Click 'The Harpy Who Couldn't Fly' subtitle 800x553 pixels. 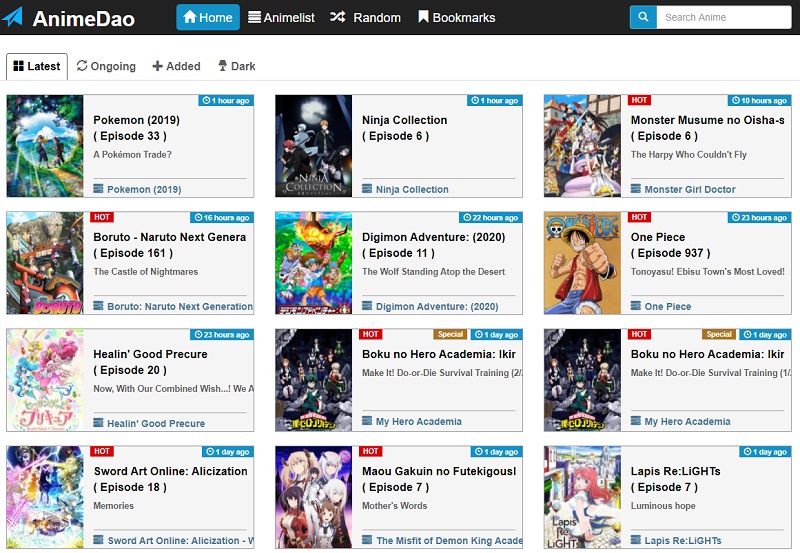[x=689, y=155]
